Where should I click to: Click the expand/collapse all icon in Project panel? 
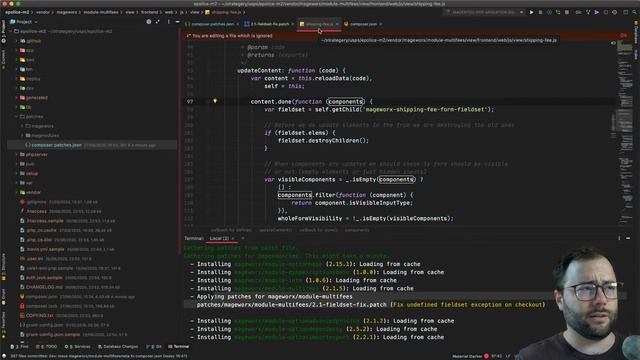click(x=158, y=22)
